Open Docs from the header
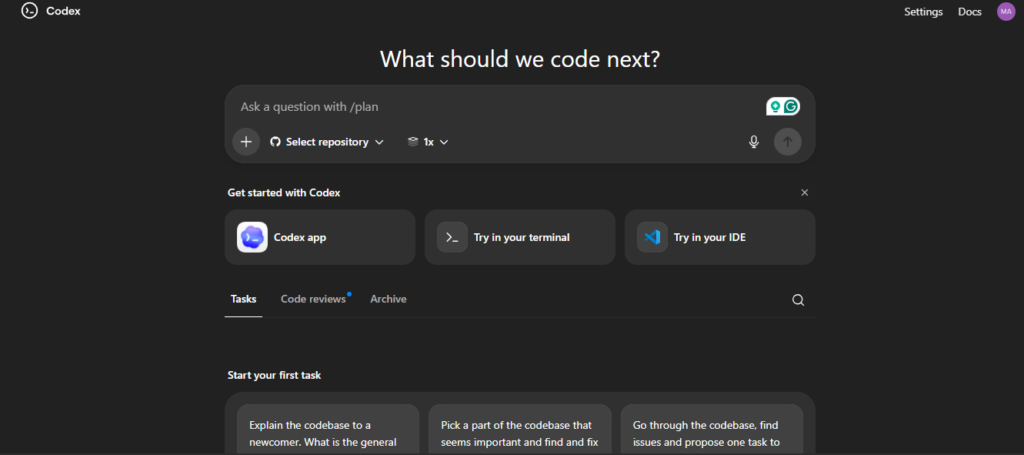 (x=970, y=12)
